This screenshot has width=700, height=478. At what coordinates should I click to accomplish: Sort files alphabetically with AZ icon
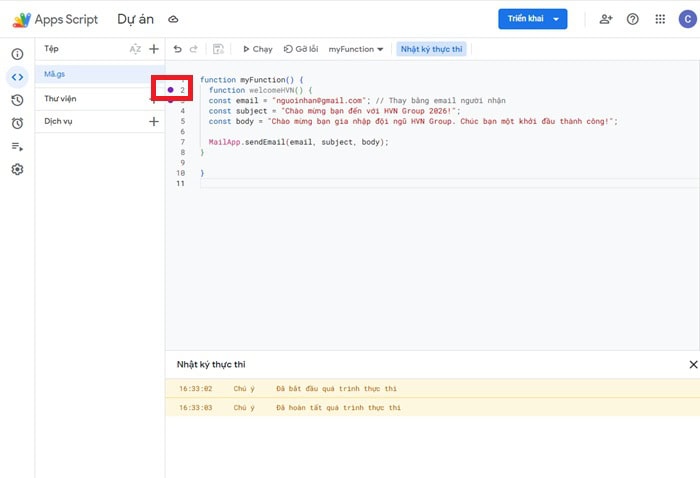pos(135,48)
